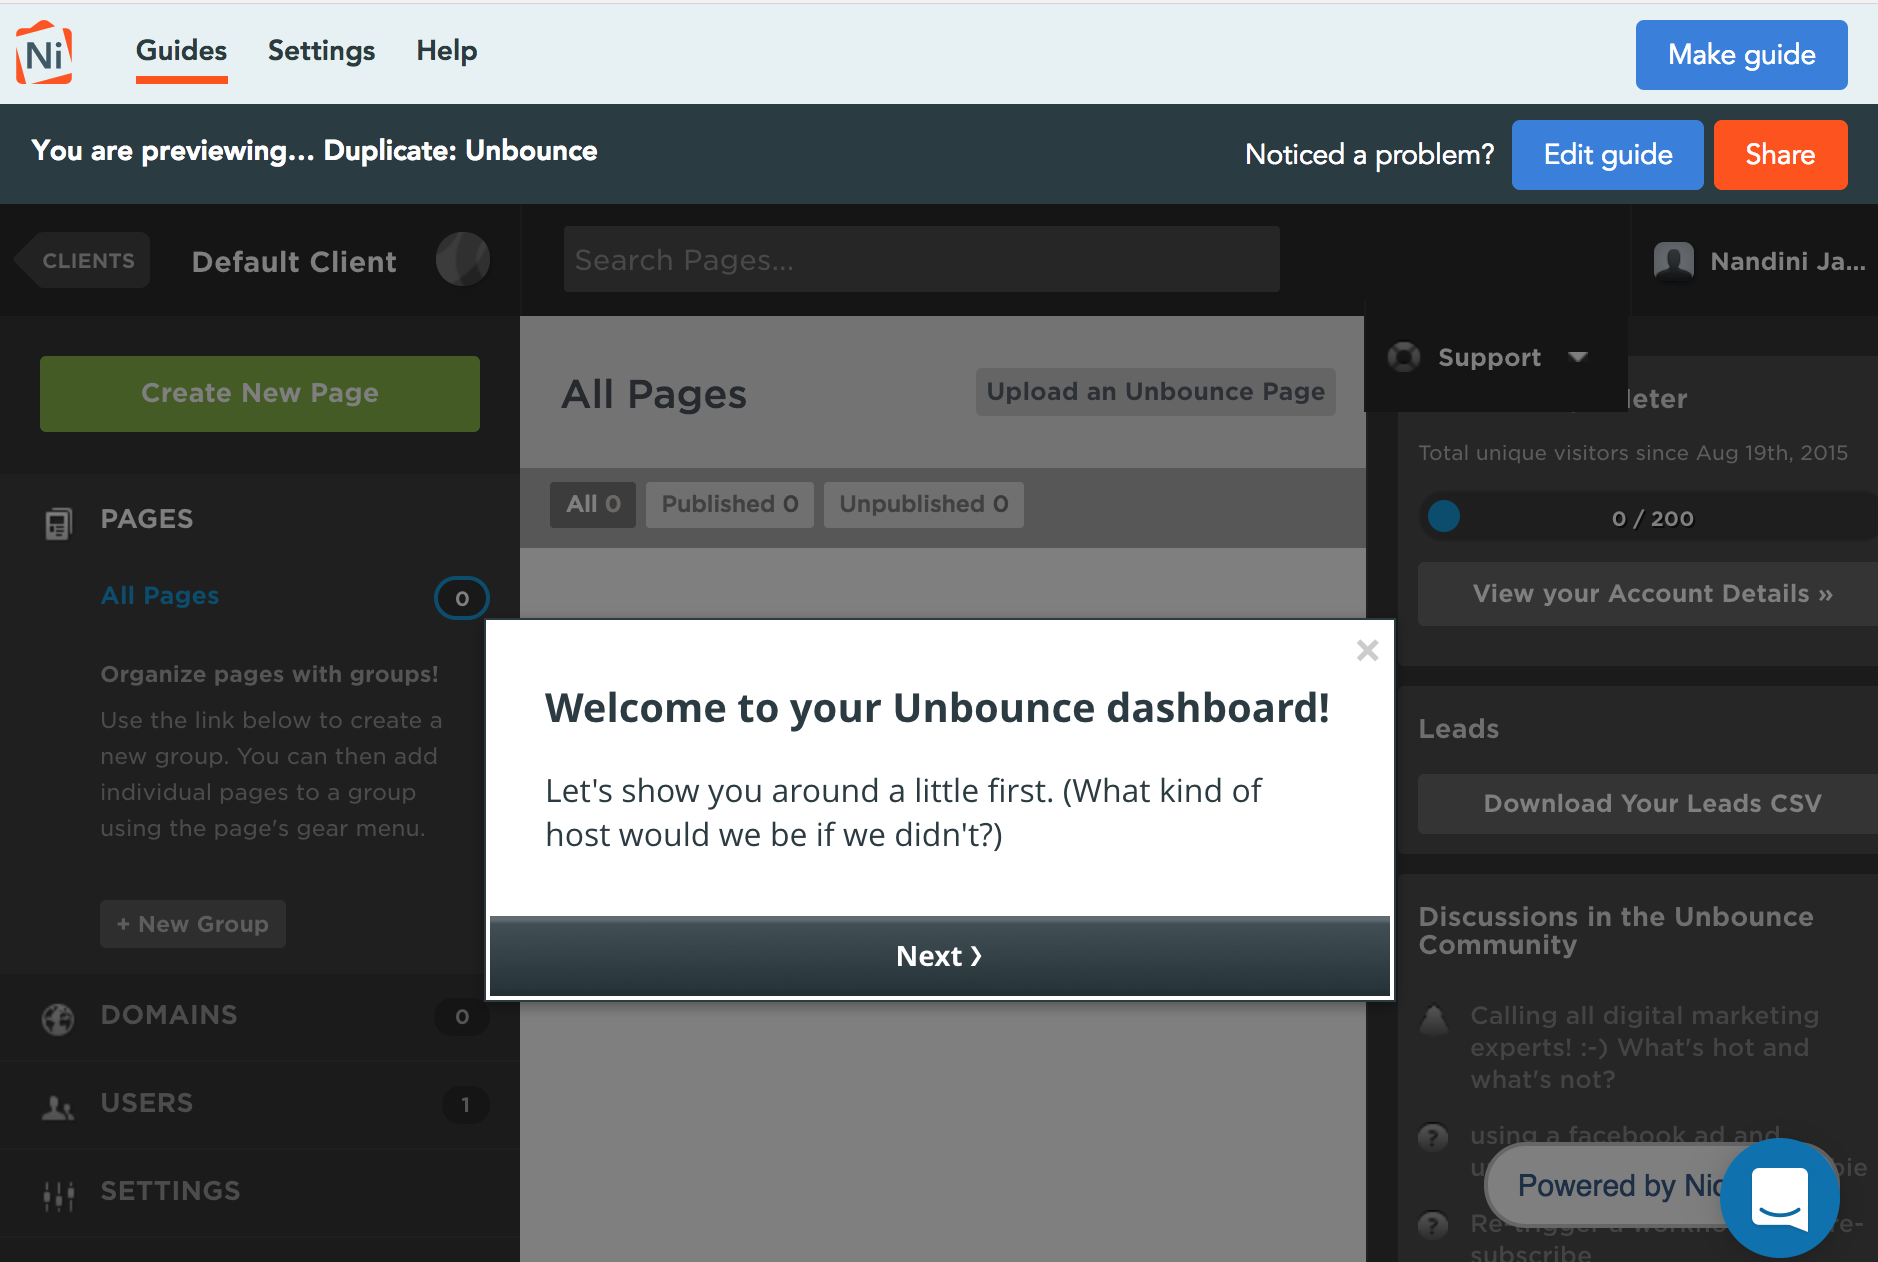Select the Unpublished 0 filter tab

(x=924, y=504)
